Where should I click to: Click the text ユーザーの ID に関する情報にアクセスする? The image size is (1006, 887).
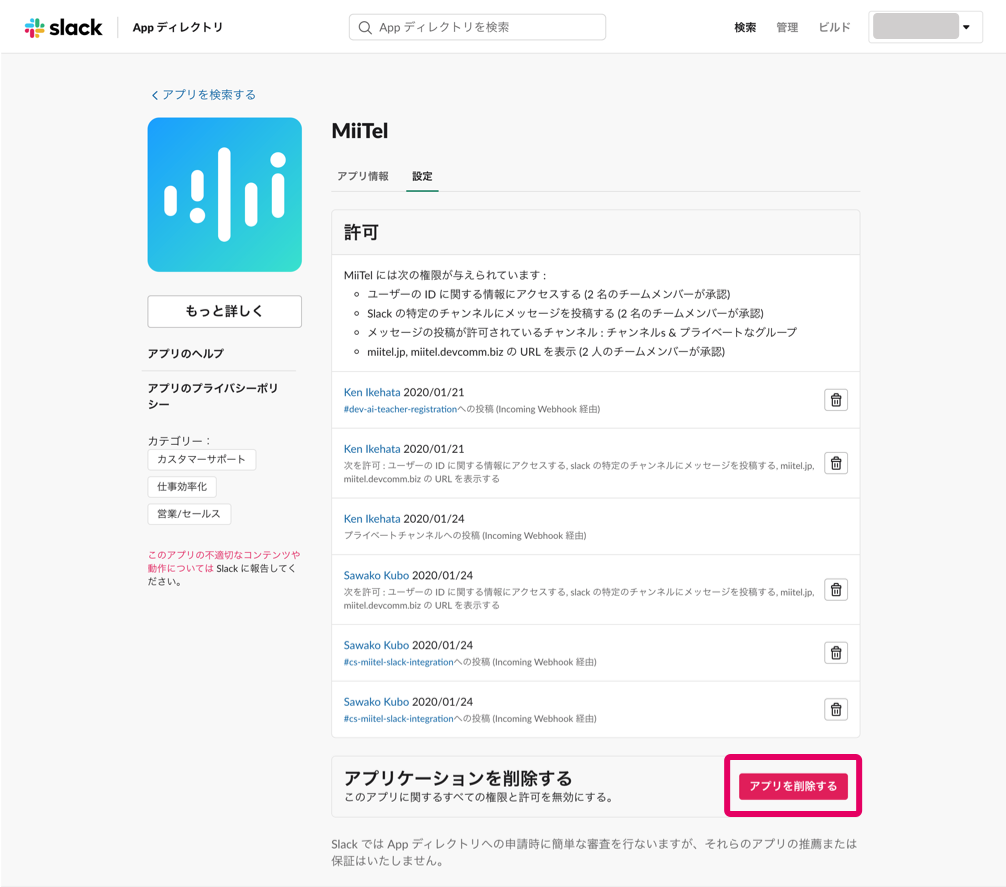(474, 294)
